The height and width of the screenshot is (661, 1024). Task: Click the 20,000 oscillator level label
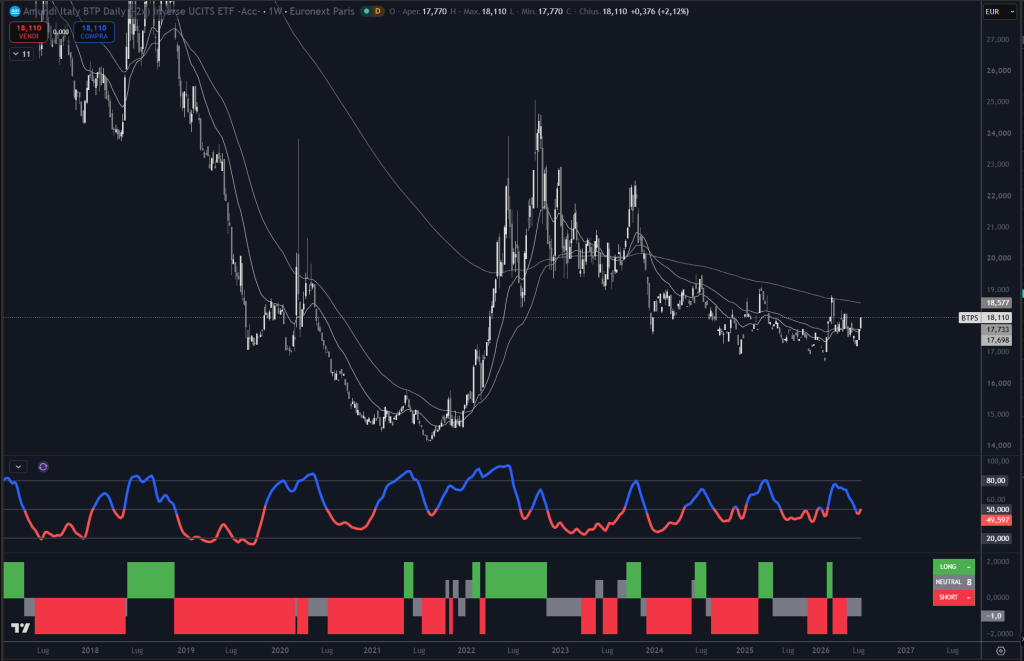click(x=997, y=538)
